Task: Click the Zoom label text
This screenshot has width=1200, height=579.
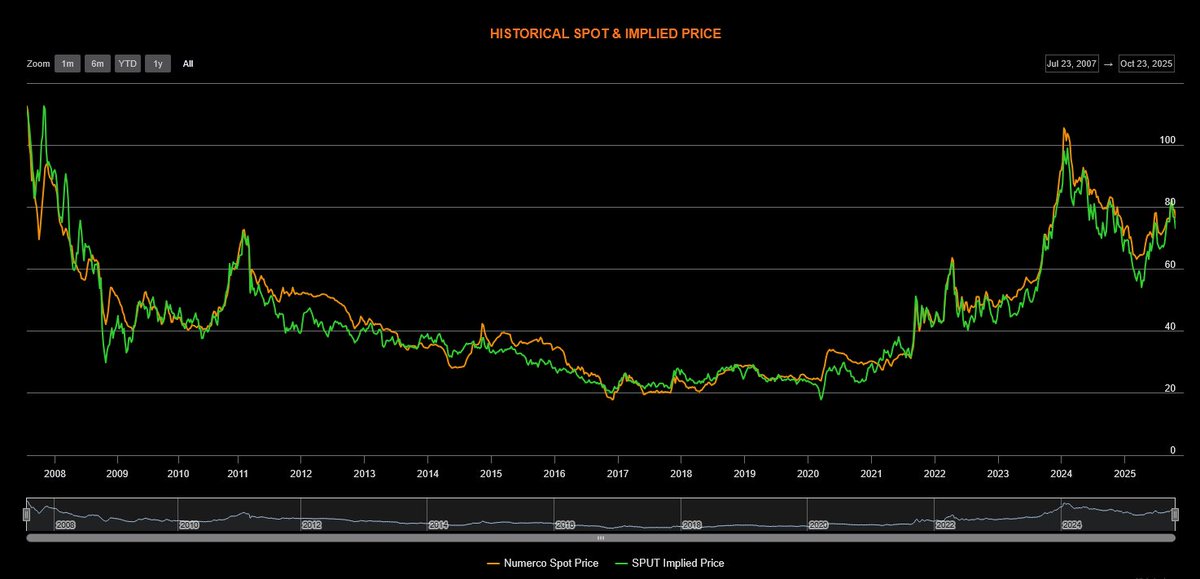Action: coord(38,64)
